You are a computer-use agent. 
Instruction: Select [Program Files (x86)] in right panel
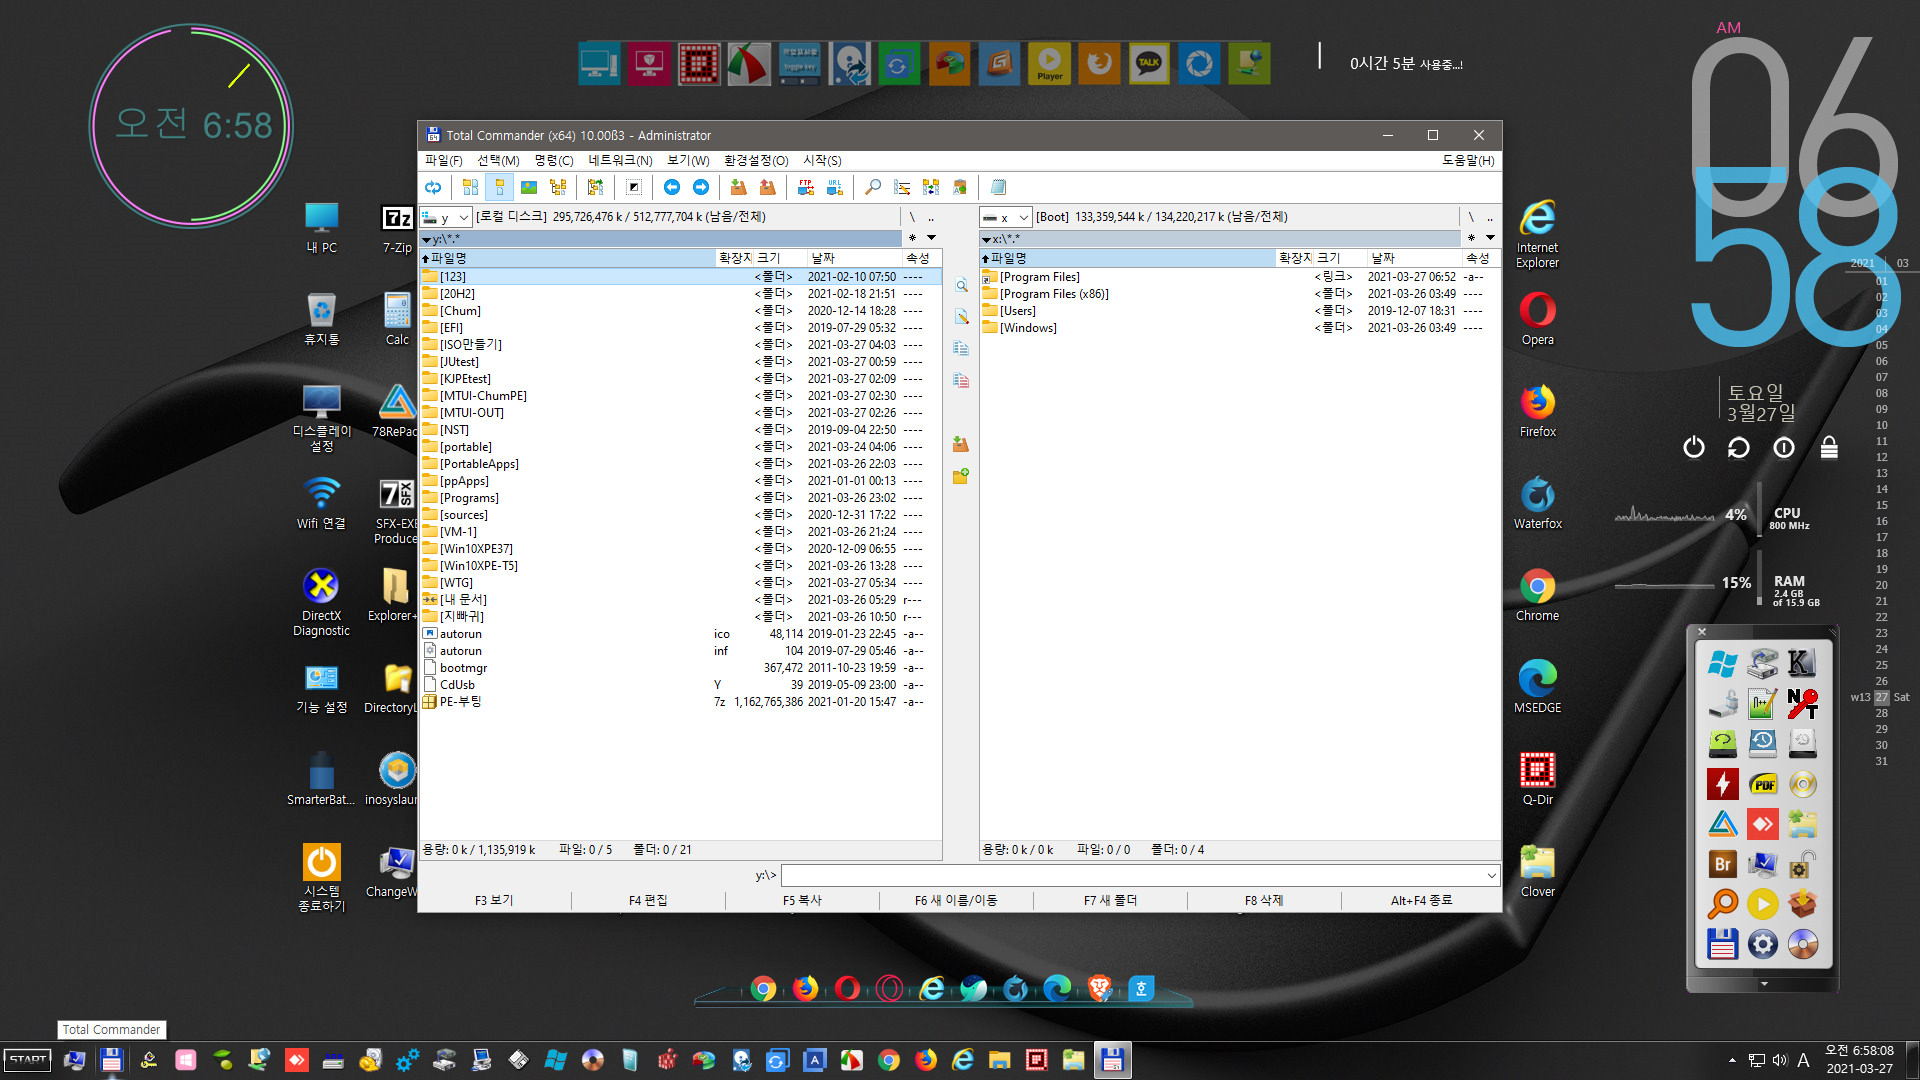pyautogui.click(x=1239, y=294)
